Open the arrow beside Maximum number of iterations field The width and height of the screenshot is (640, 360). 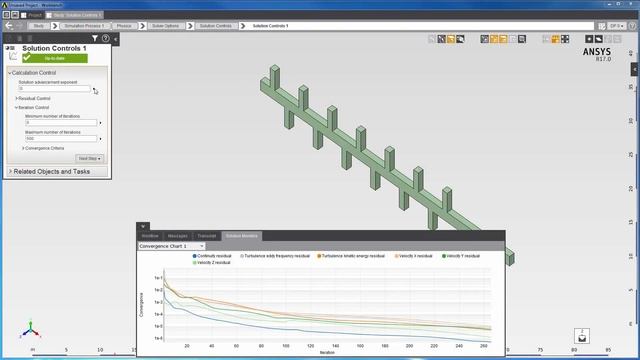pos(100,139)
